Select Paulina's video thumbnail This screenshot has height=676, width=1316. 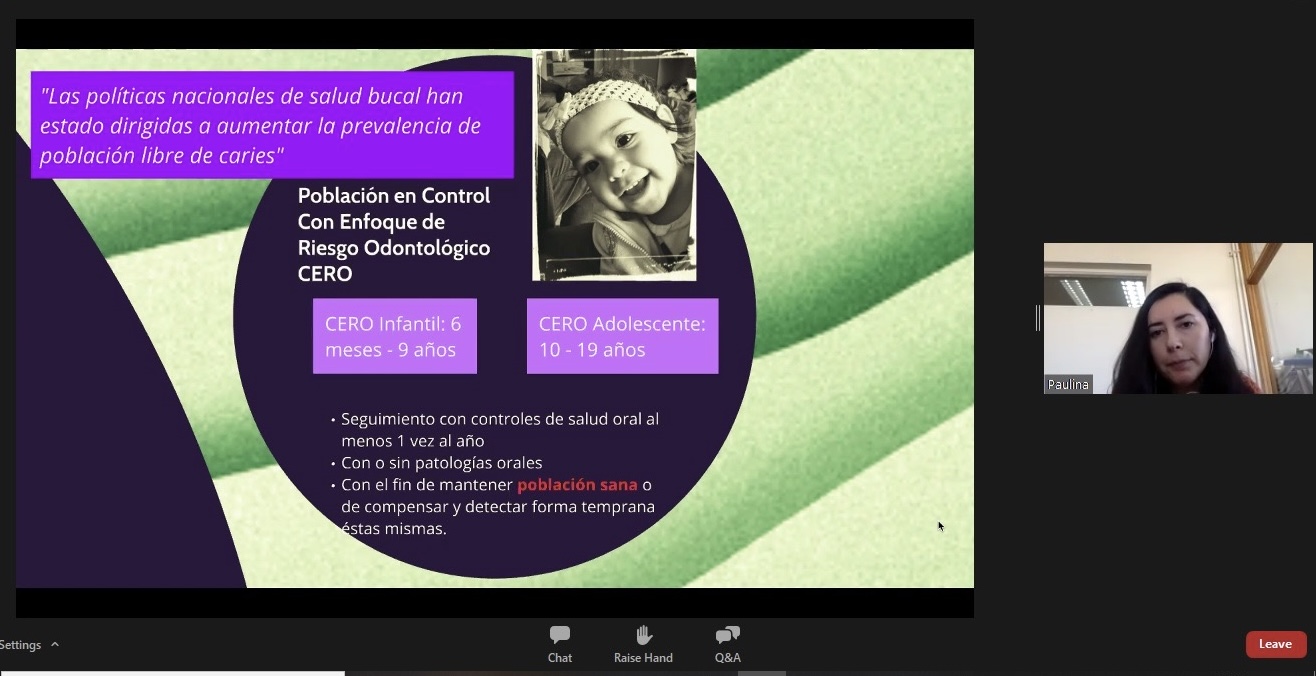coord(1177,317)
